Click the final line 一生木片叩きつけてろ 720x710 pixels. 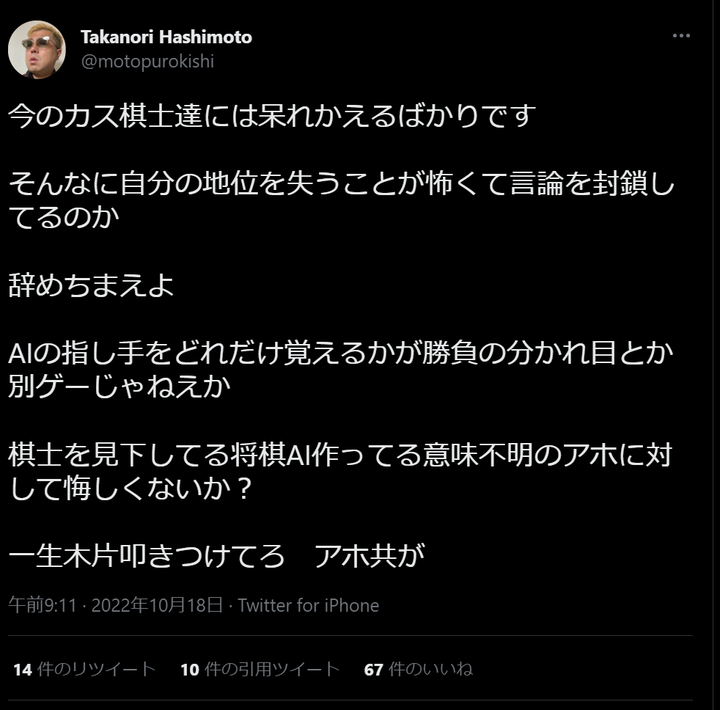point(147,556)
